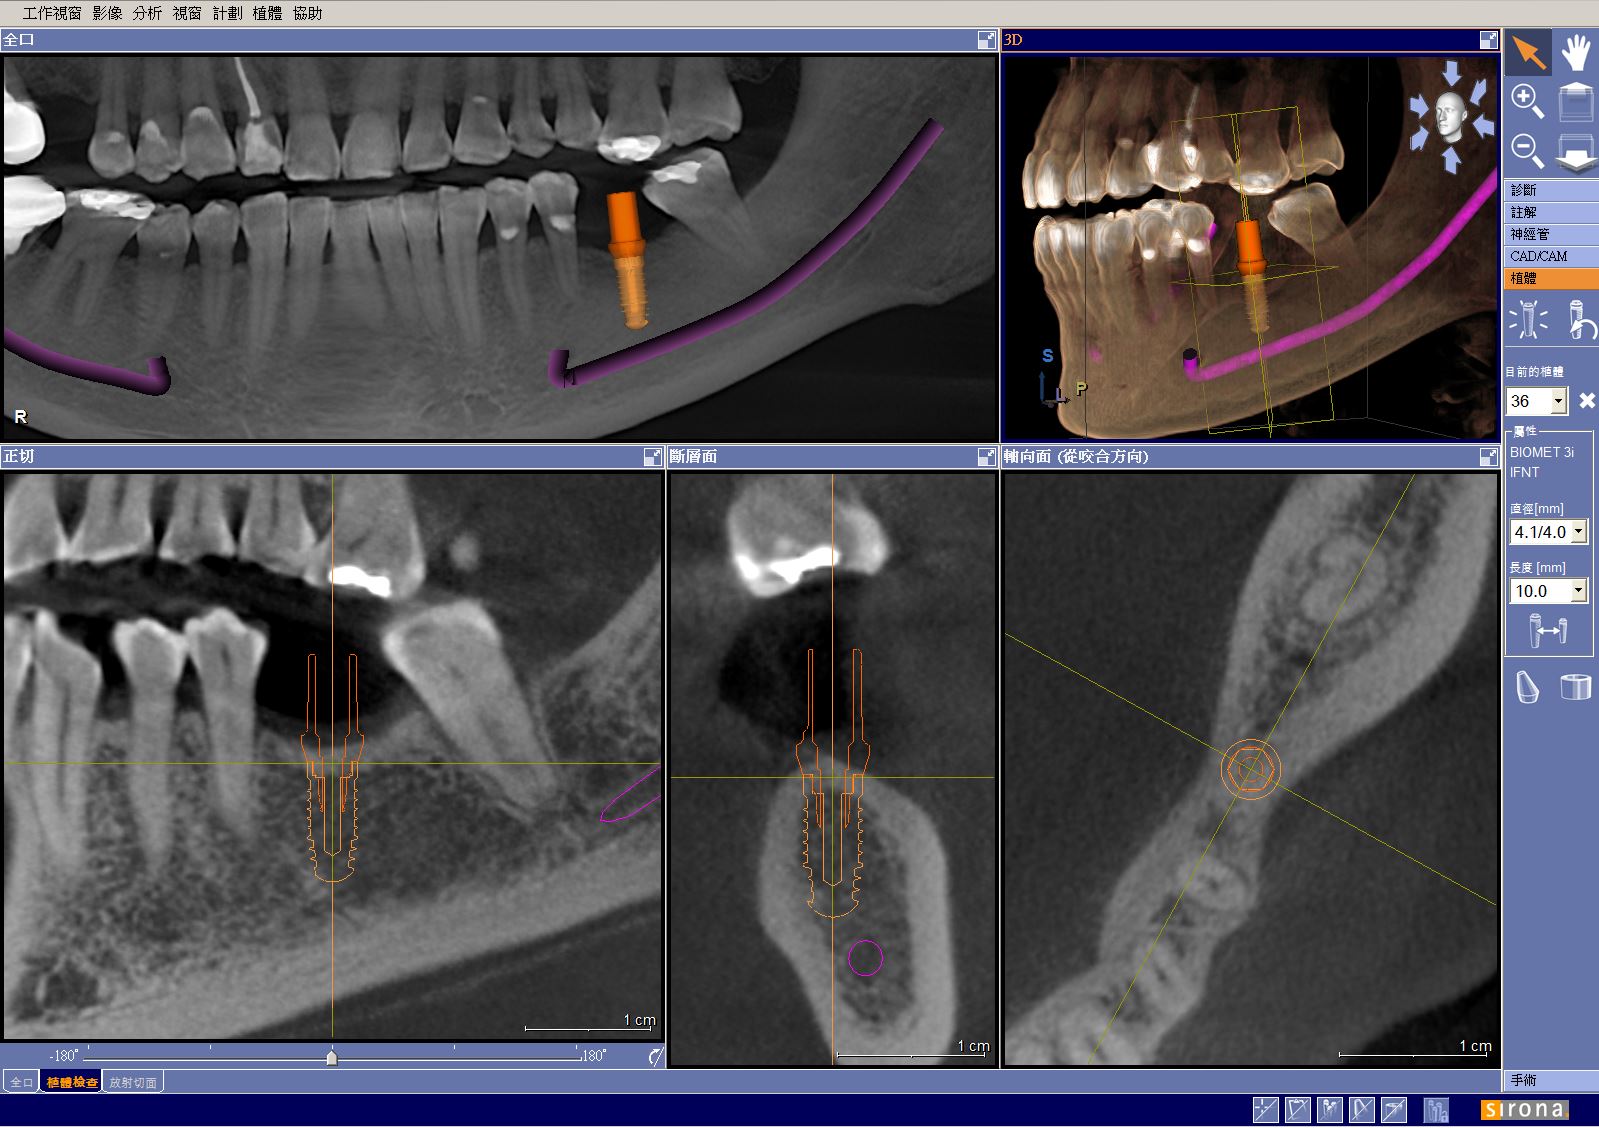Viewport: 1599px width, 1128px height.
Task: Click the cylinder sleeve icon
Action: (1575, 687)
